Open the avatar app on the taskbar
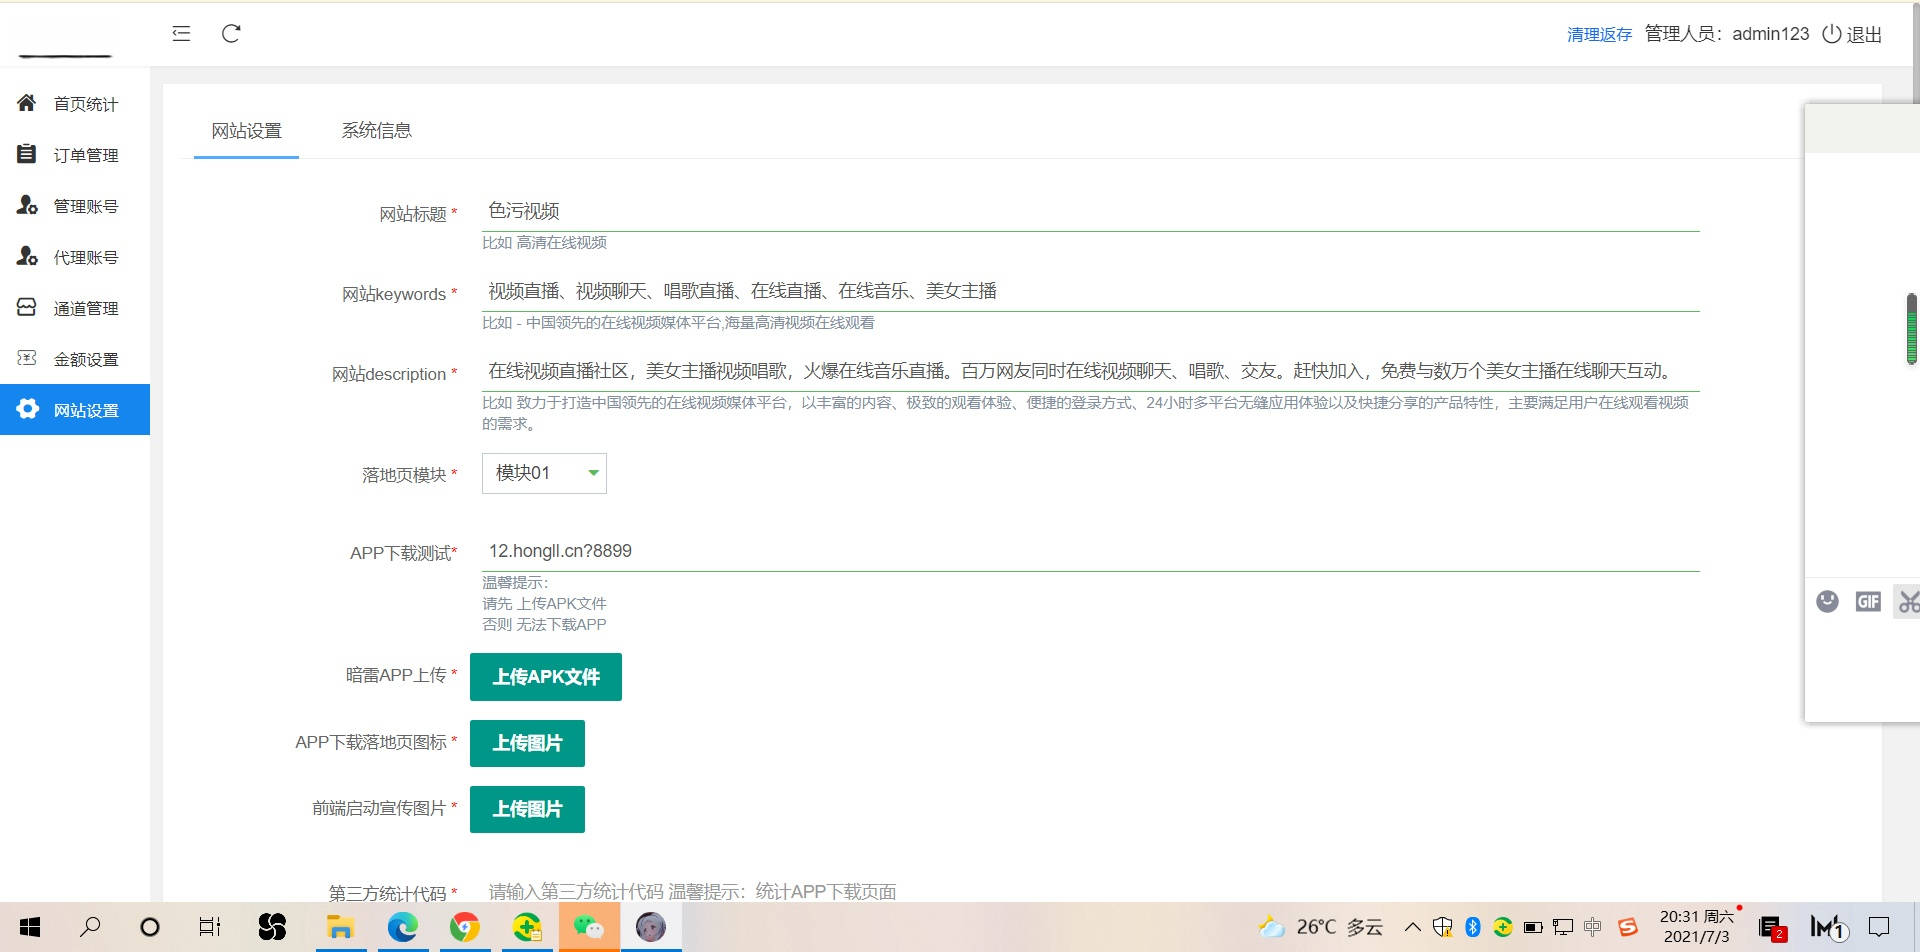Screen dimensions: 1920x952 (x=651, y=927)
